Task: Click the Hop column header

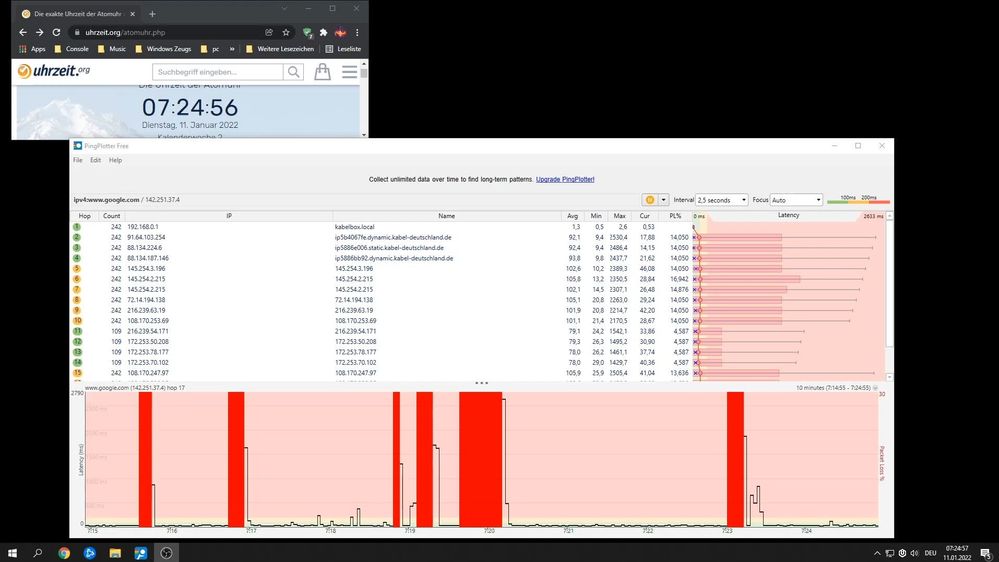Action: (x=84, y=216)
